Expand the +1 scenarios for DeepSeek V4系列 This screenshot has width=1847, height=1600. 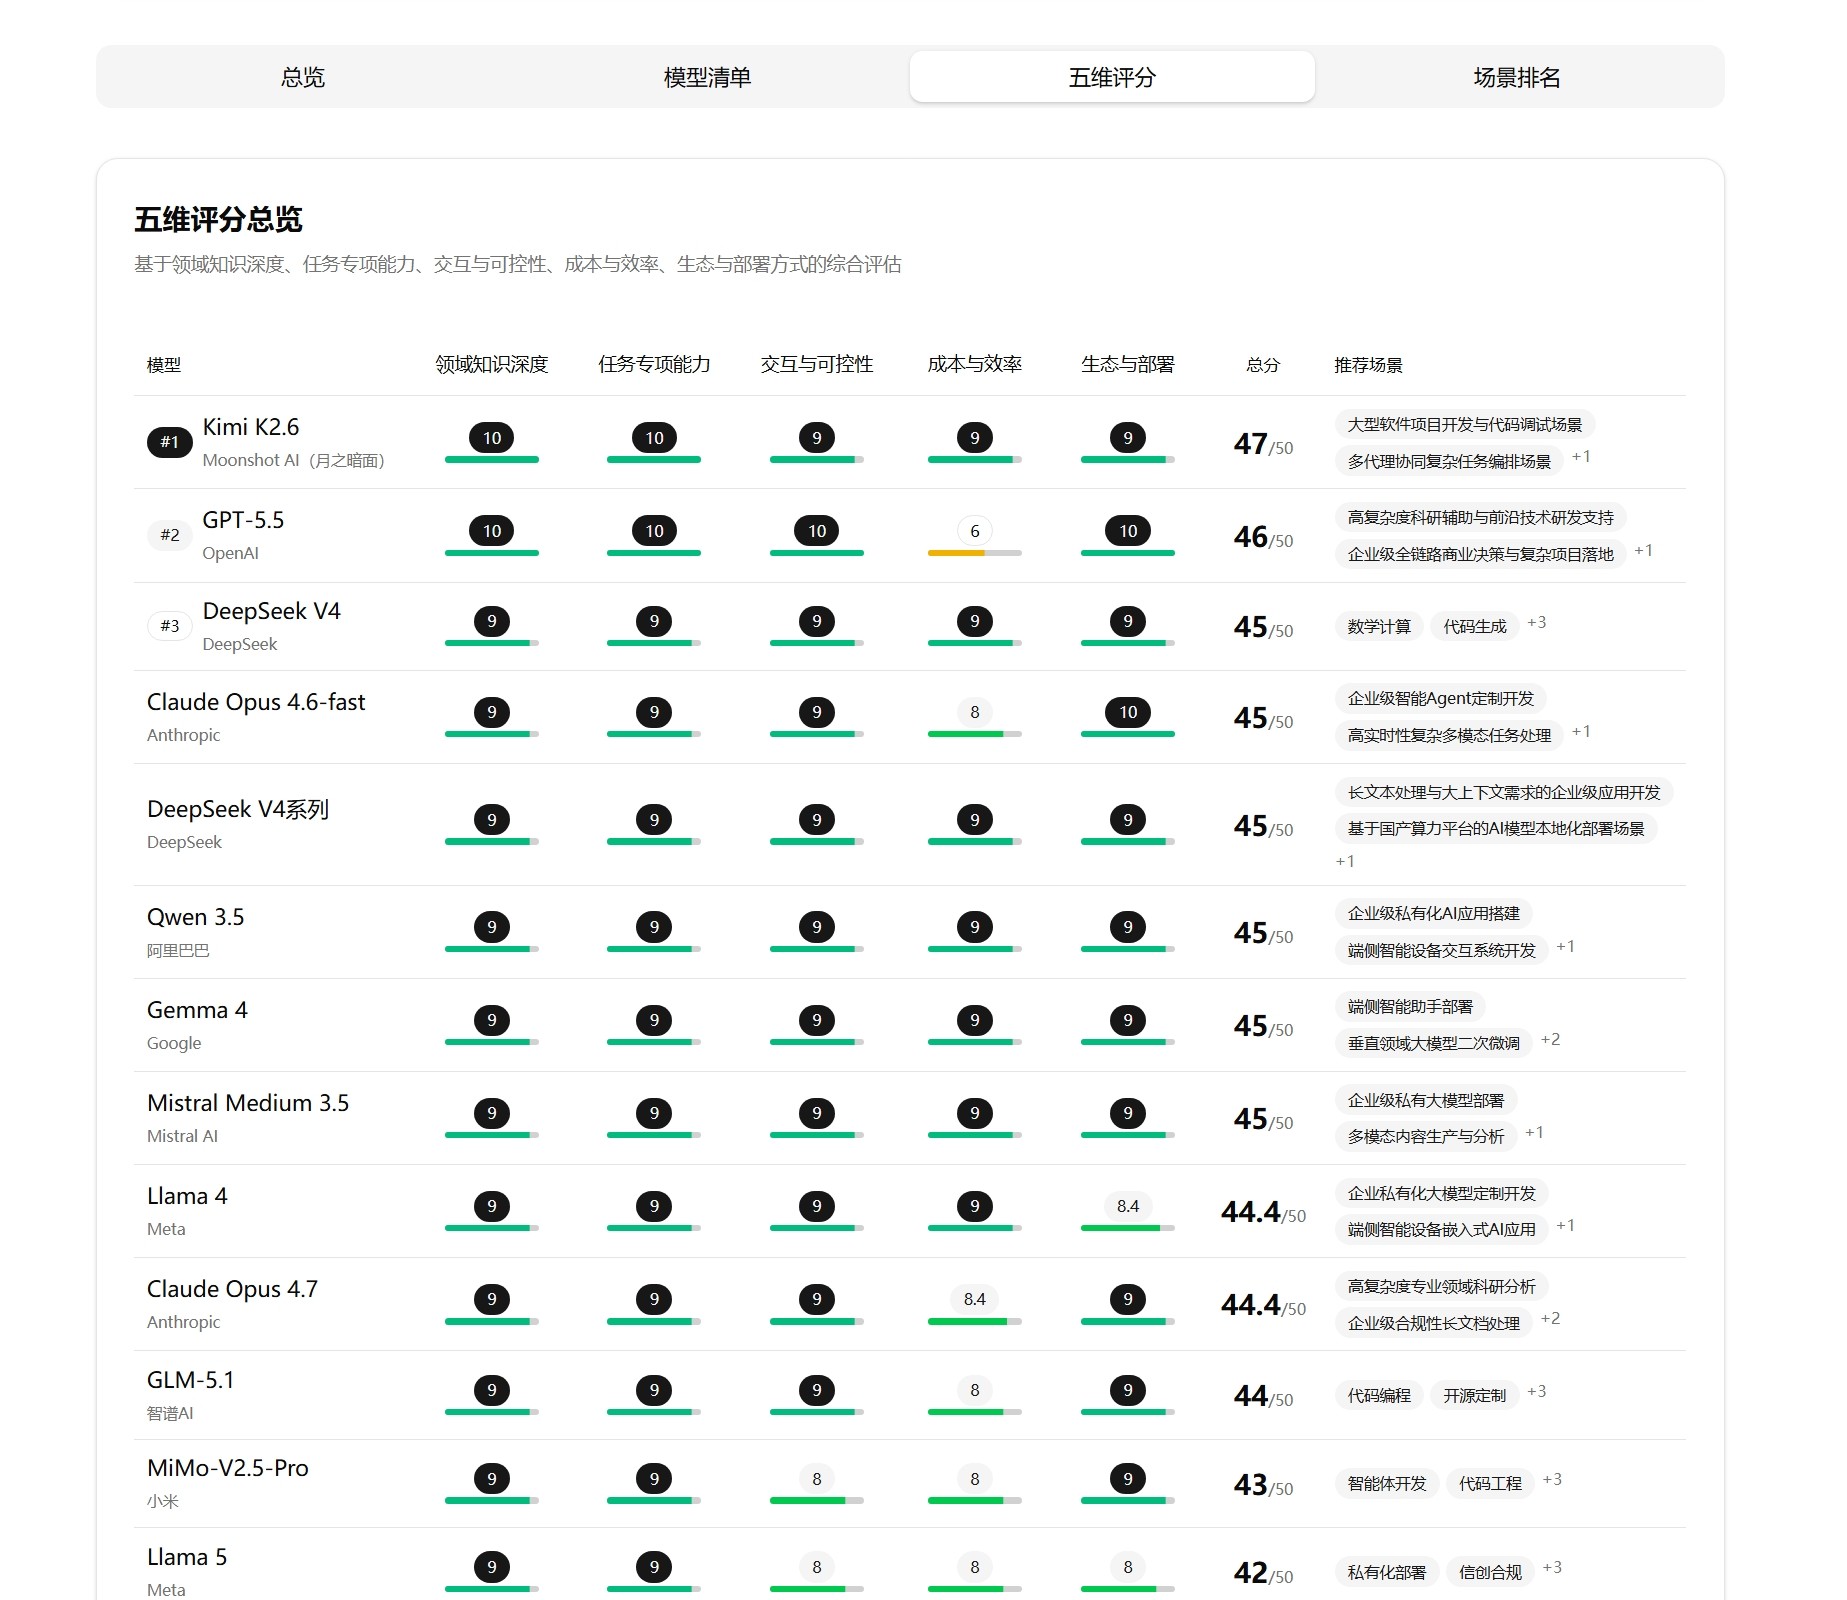point(1345,861)
